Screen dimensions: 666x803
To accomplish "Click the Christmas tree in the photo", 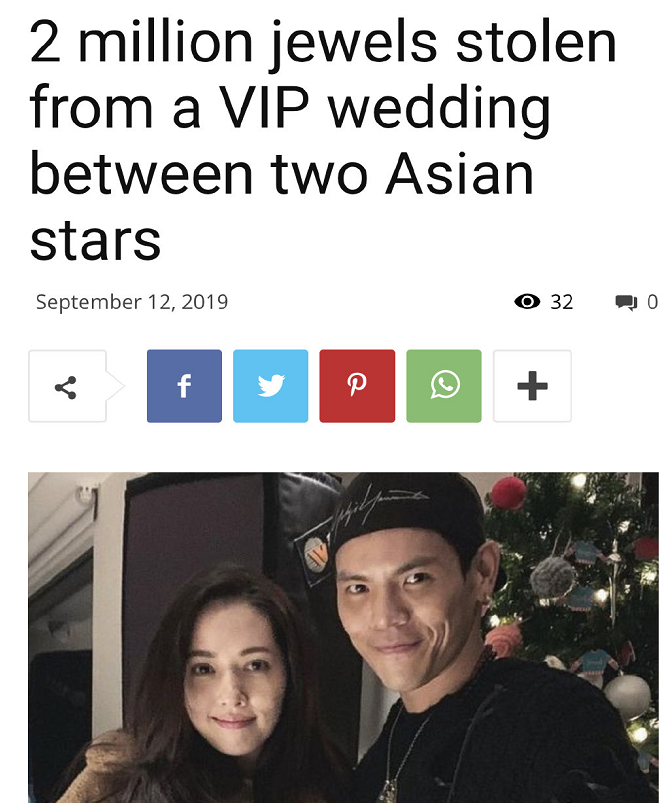I will (574, 615).
